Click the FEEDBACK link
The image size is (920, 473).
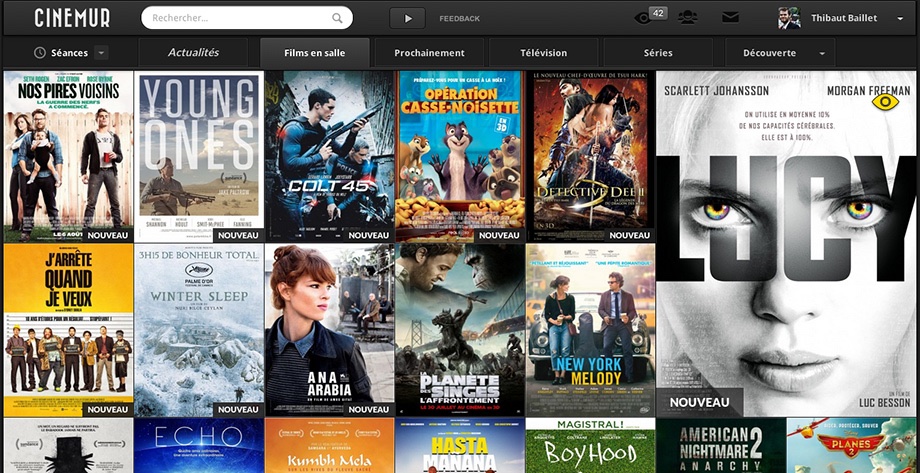[x=459, y=19]
